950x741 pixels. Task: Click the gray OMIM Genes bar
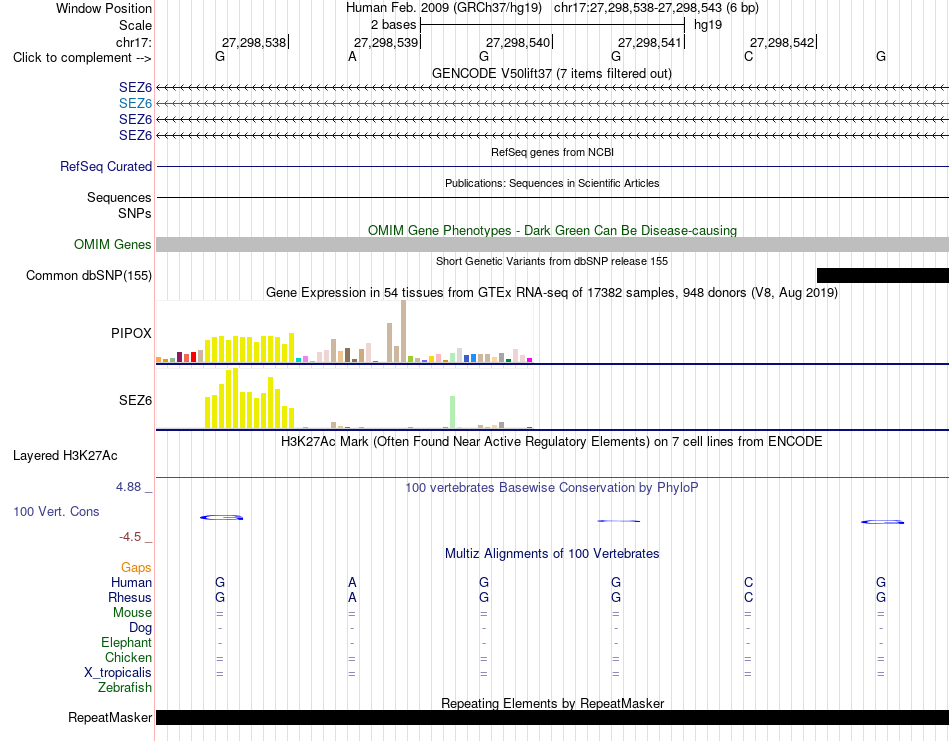(552, 244)
